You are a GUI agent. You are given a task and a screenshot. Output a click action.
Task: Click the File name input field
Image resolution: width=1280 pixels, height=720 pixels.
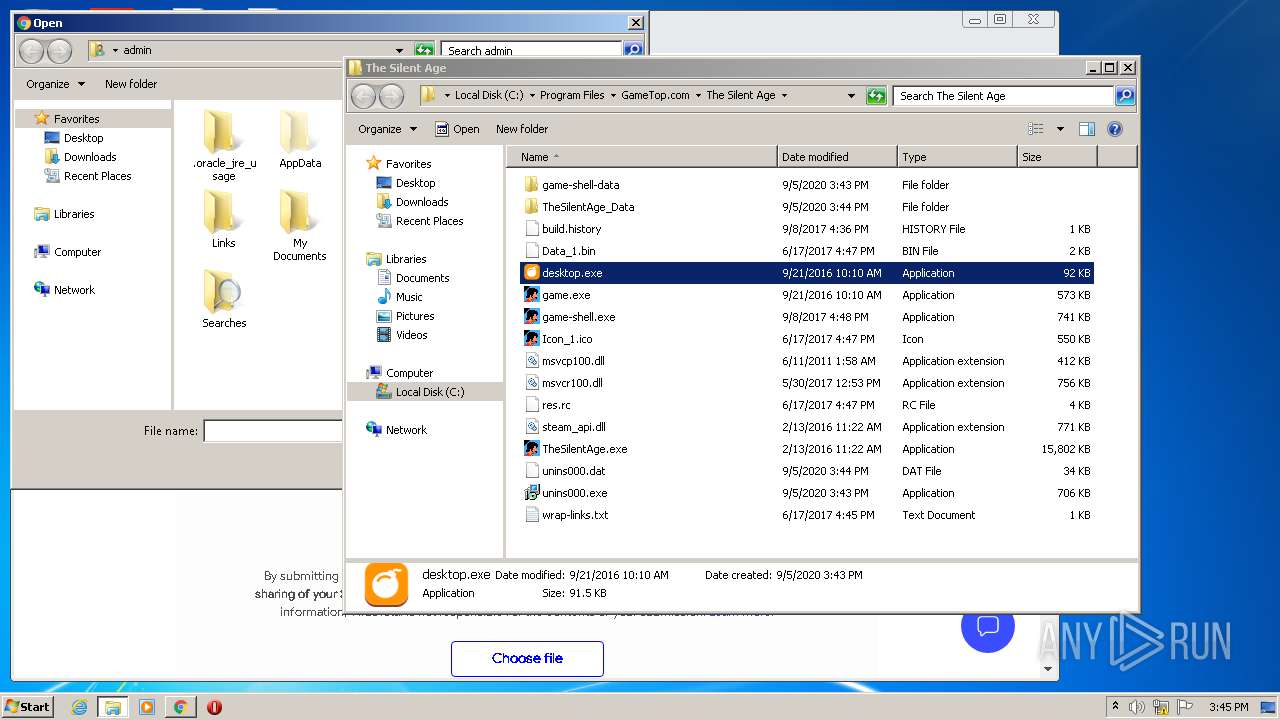273,431
